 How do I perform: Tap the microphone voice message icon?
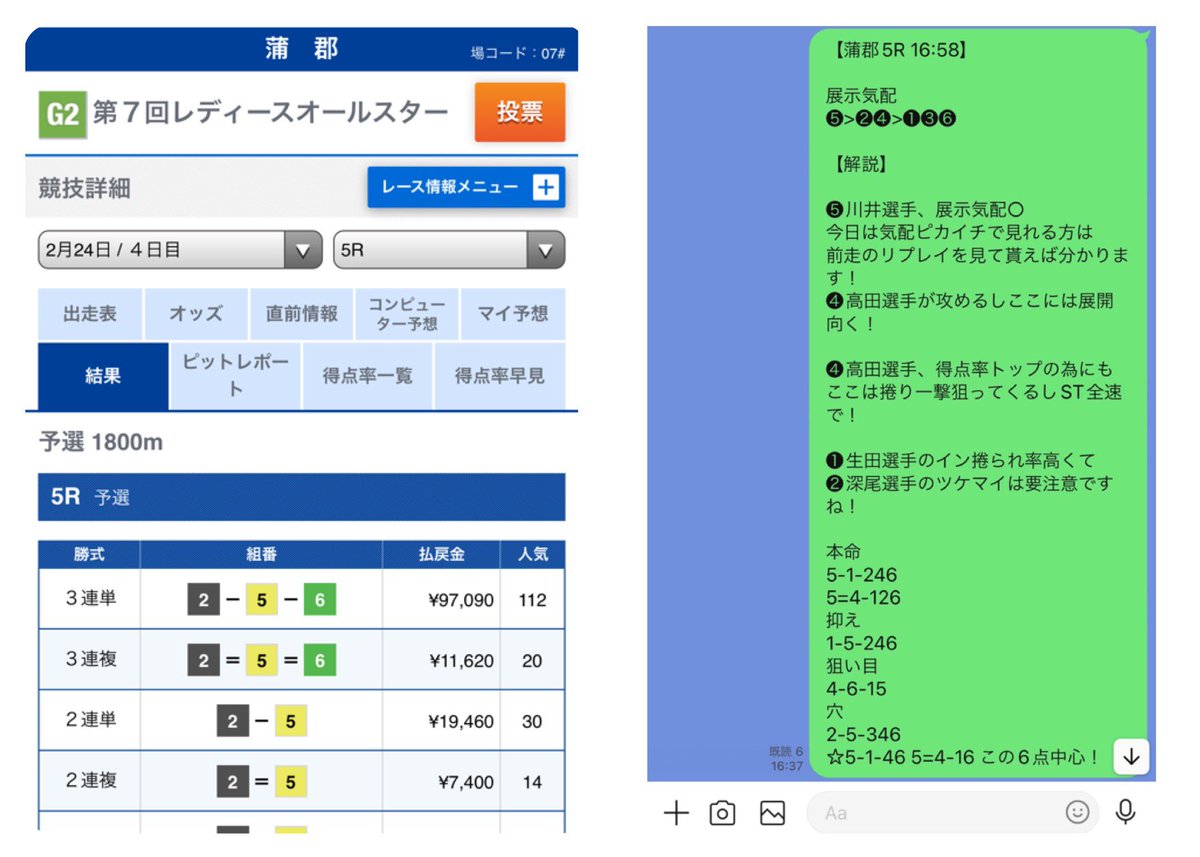1126,813
